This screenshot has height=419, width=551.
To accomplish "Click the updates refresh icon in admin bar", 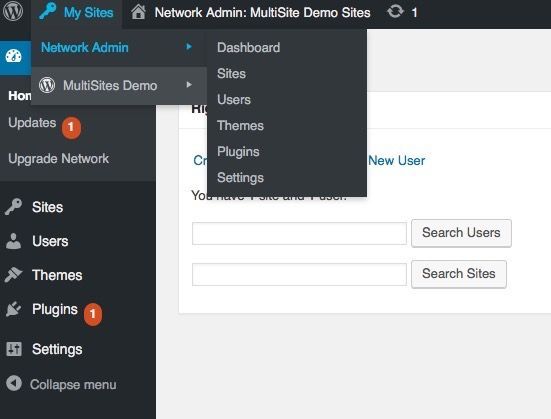I will 395,12.
